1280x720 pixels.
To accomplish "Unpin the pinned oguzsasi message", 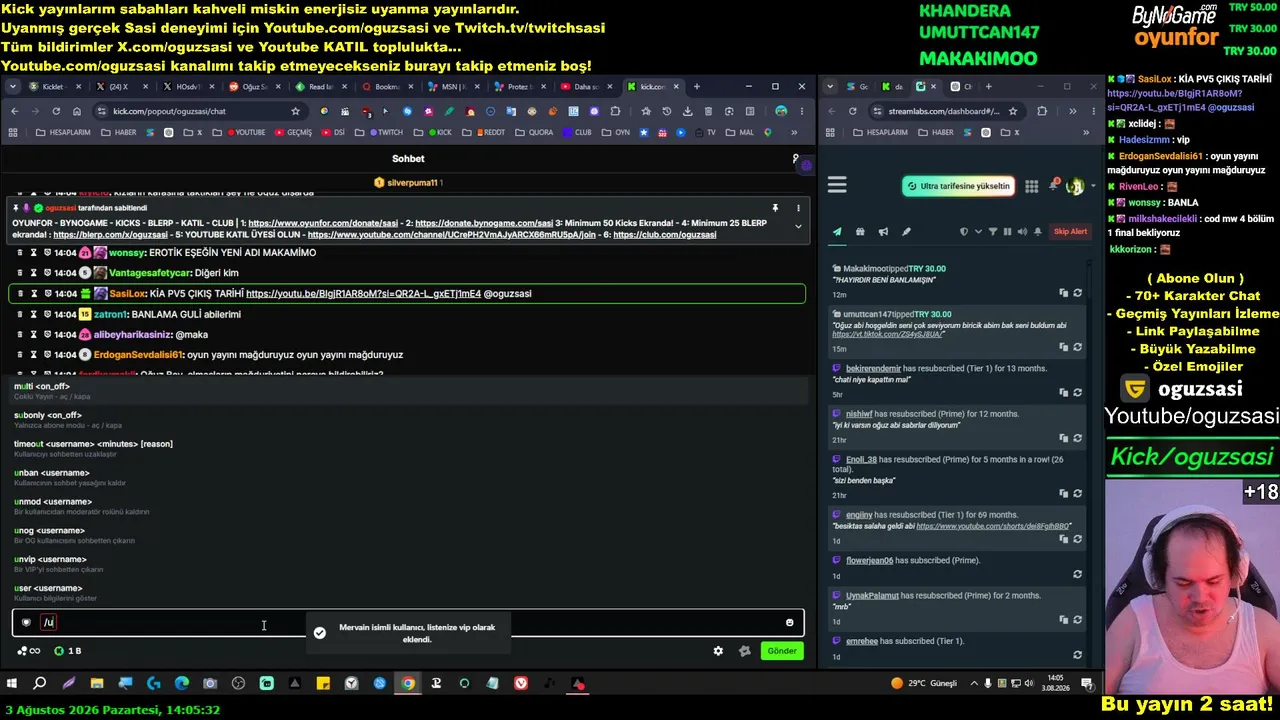I will coord(775,208).
